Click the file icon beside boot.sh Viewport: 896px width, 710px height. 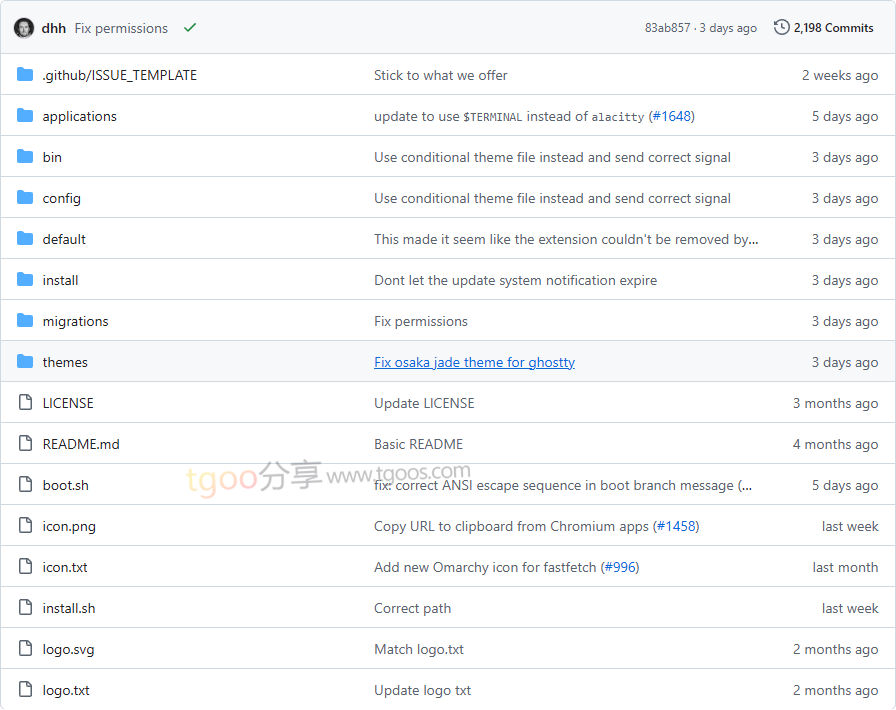[x=25, y=485]
